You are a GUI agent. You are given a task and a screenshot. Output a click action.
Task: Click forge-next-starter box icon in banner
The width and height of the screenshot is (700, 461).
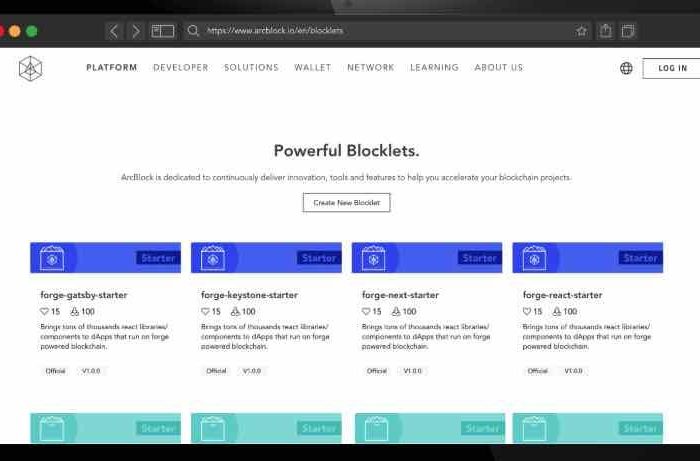(373, 258)
